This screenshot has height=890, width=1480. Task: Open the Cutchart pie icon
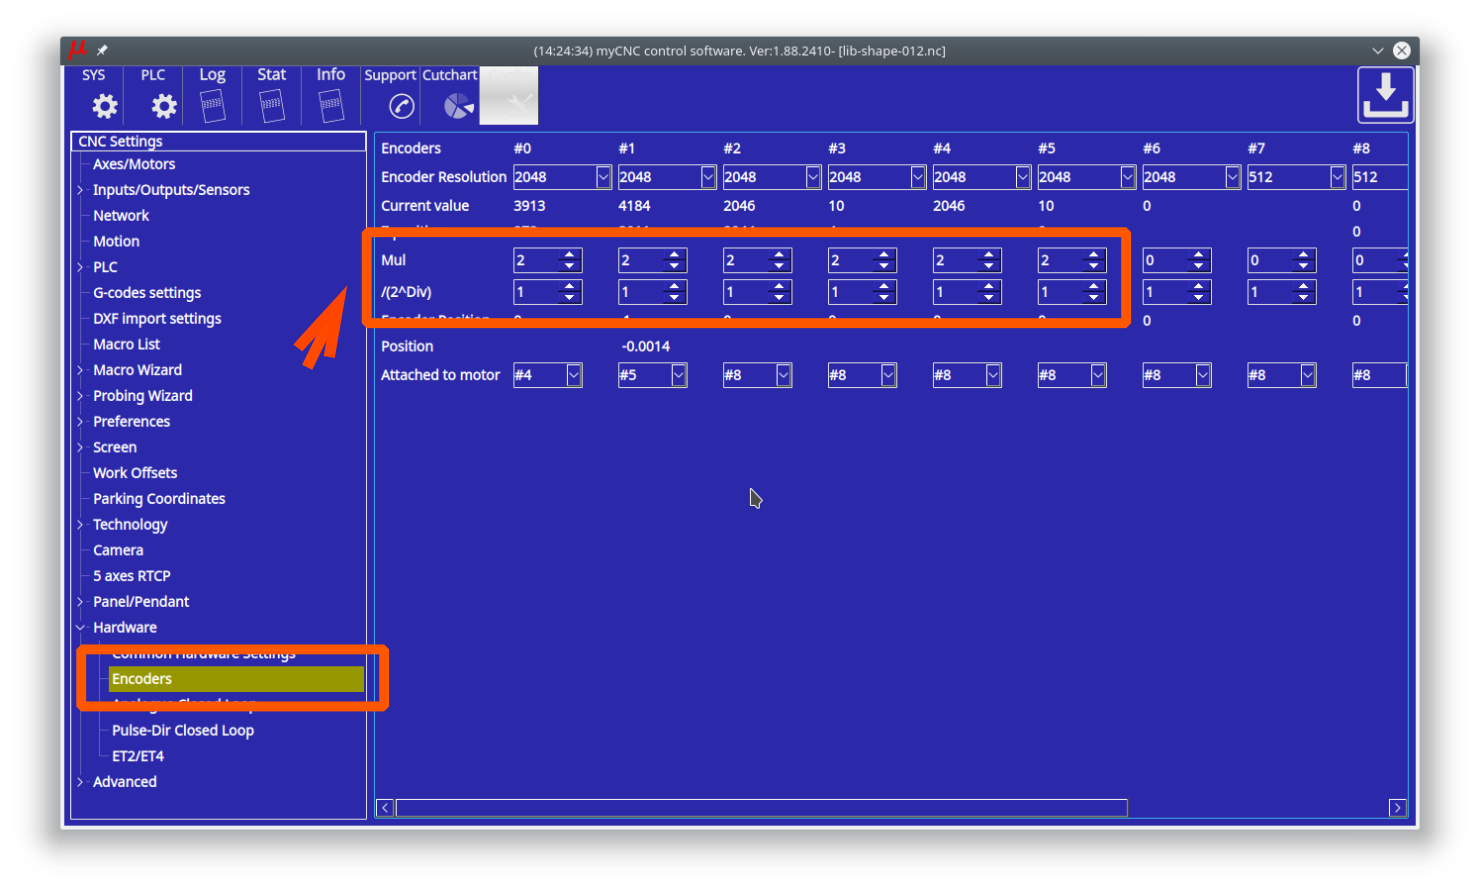pos(458,106)
